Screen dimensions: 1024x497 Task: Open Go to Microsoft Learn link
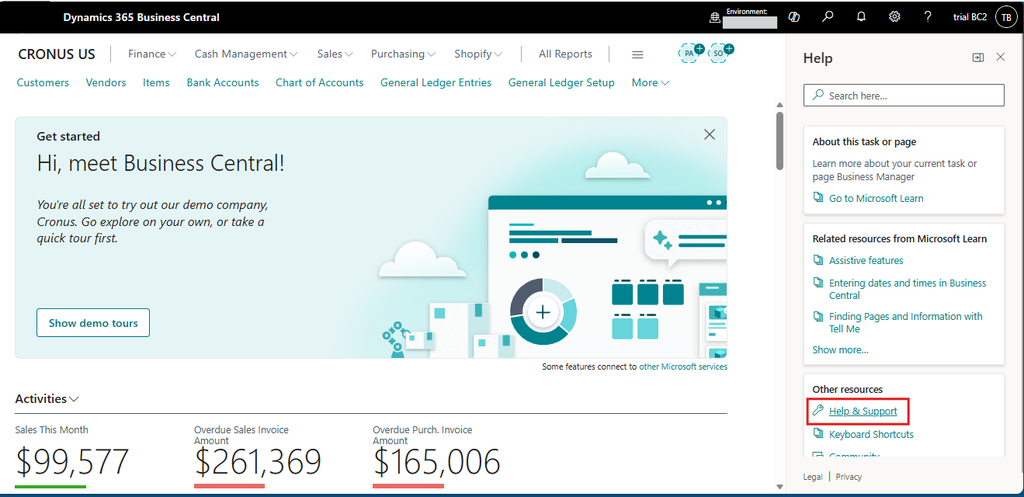point(876,198)
